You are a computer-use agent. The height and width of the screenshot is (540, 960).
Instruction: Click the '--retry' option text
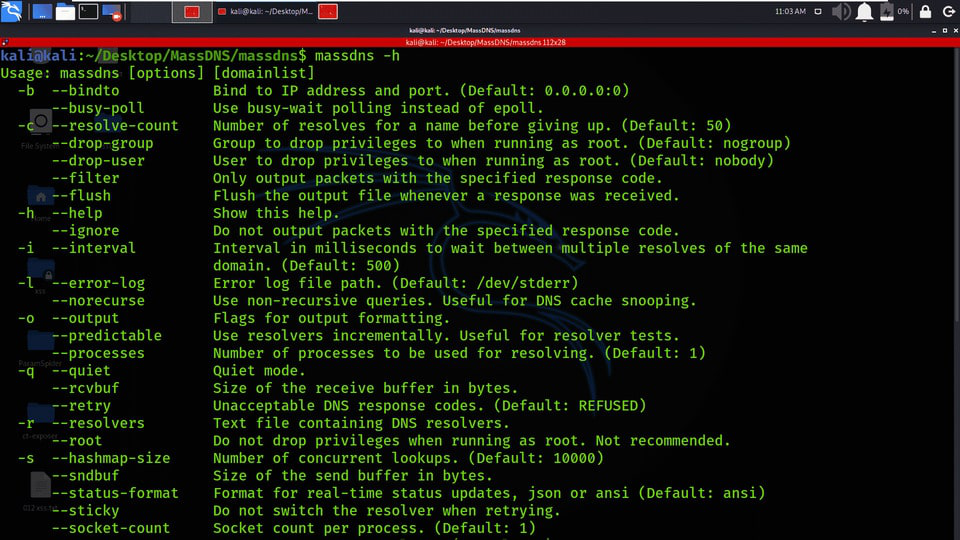81,405
